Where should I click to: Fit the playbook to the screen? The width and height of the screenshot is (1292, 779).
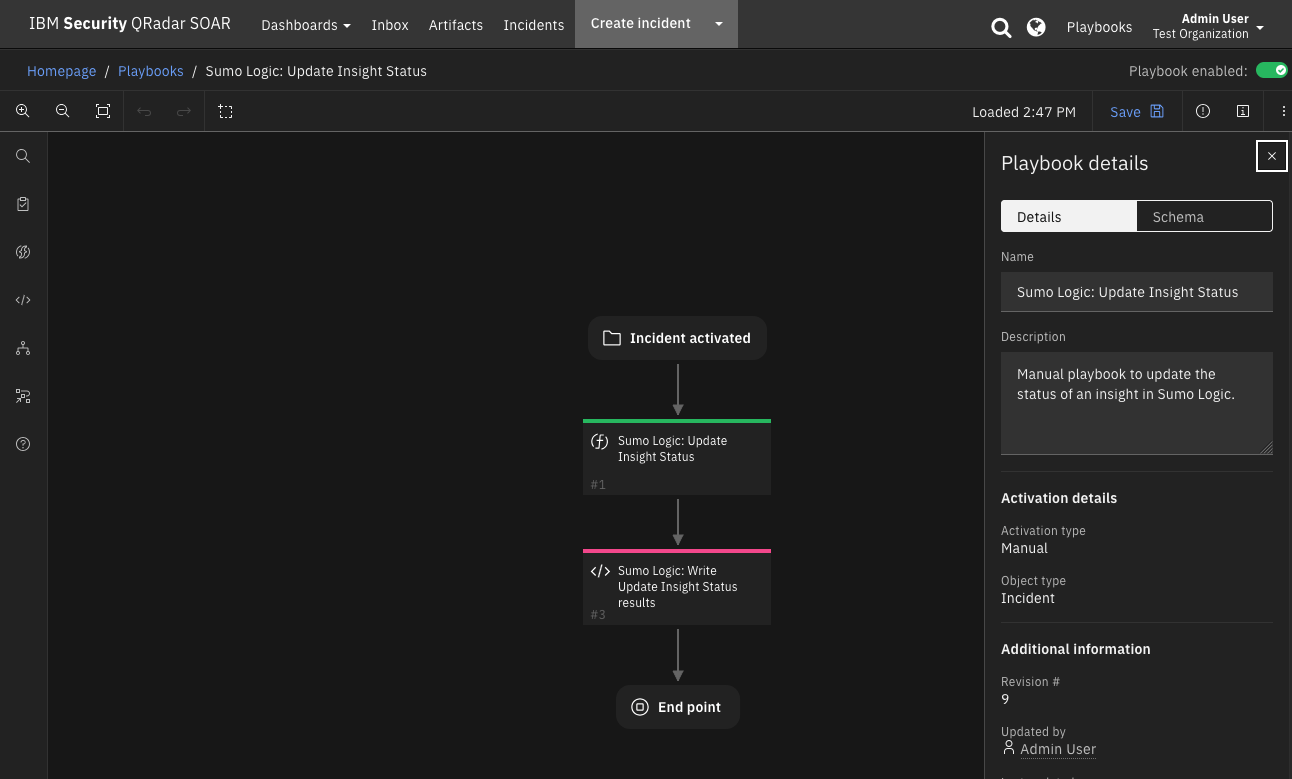(x=103, y=111)
